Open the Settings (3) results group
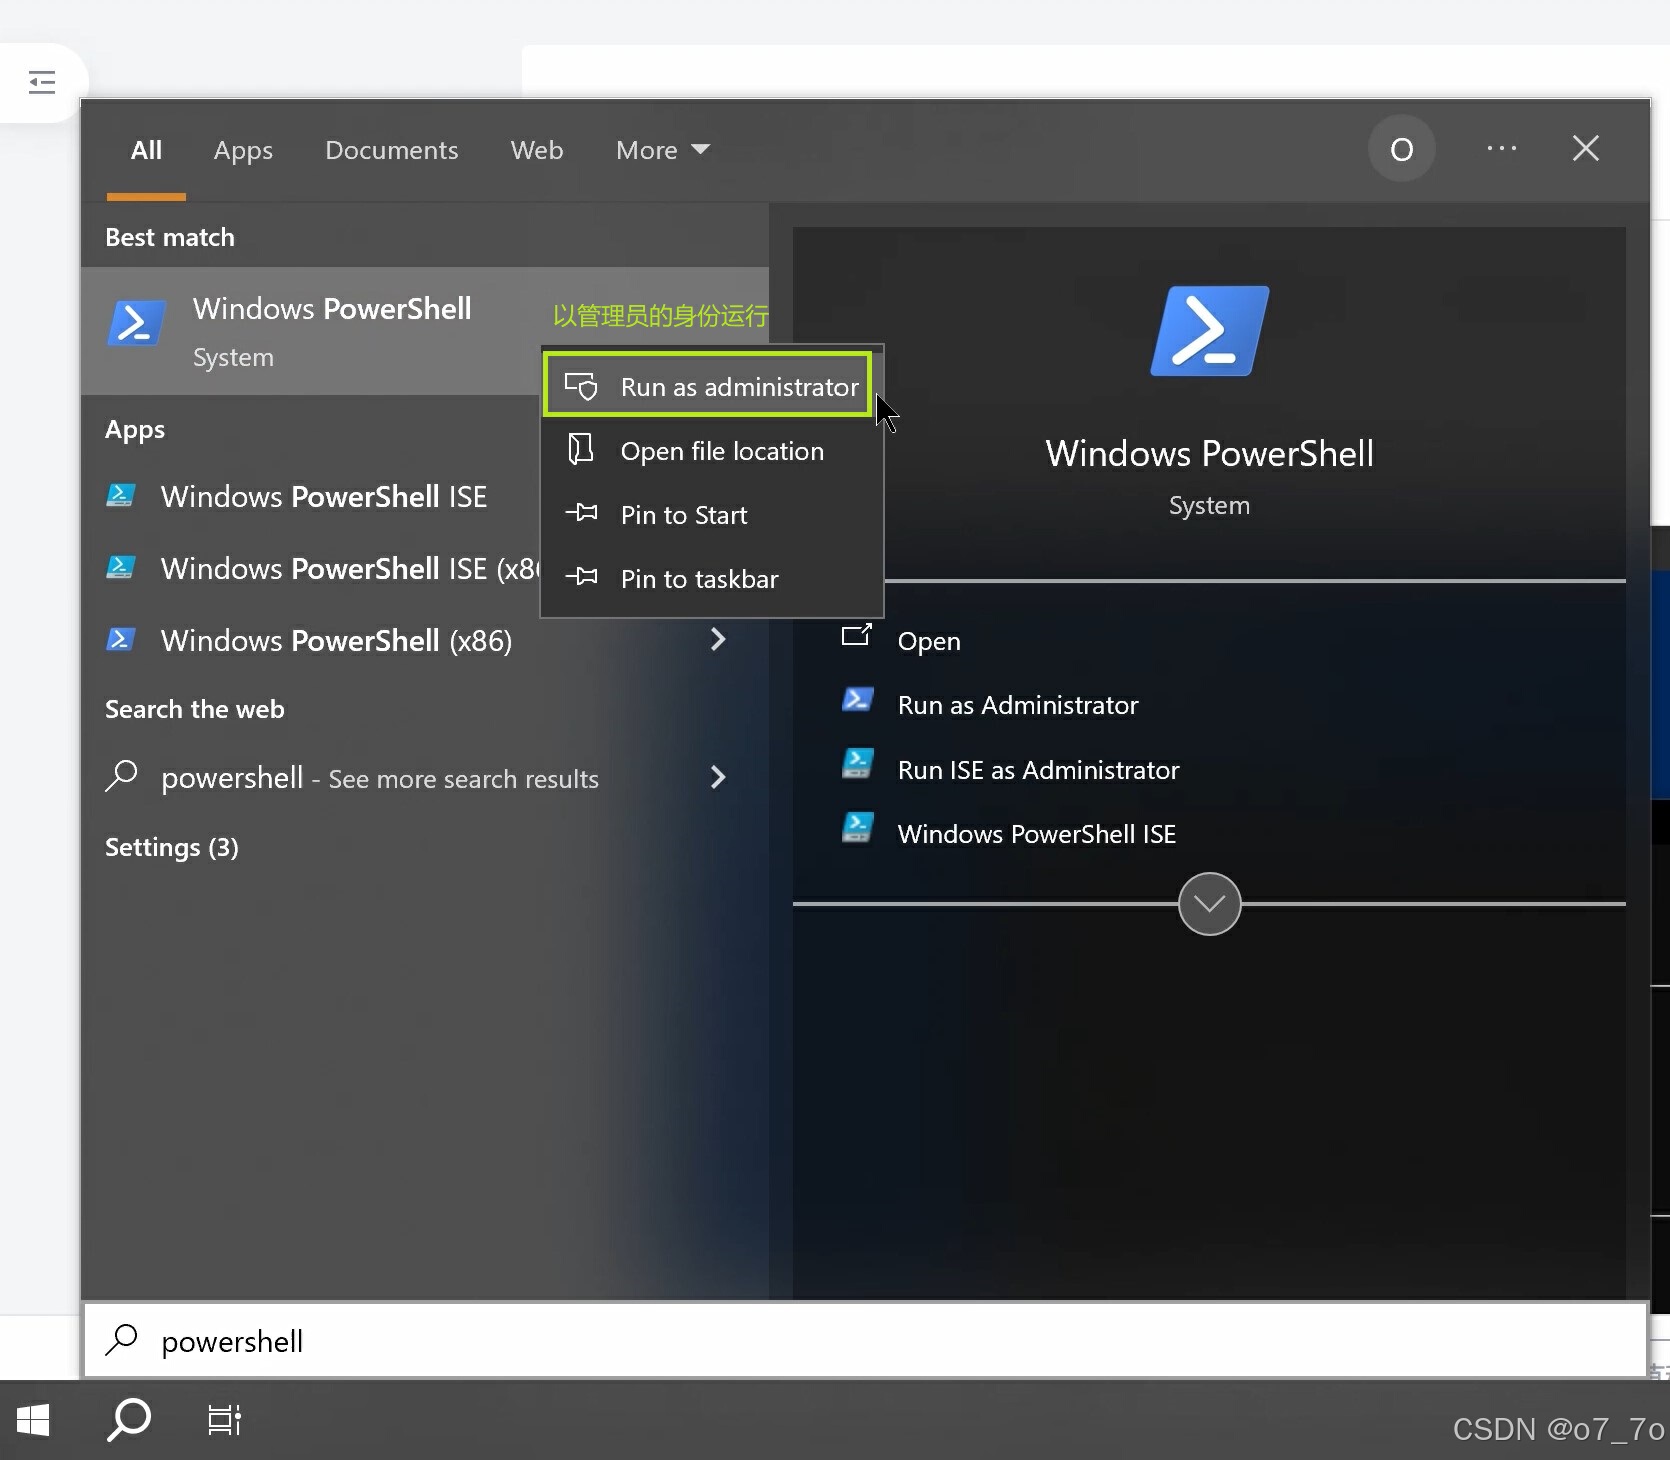Viewport: 1670px width, 1460px height. coord(172,847)
